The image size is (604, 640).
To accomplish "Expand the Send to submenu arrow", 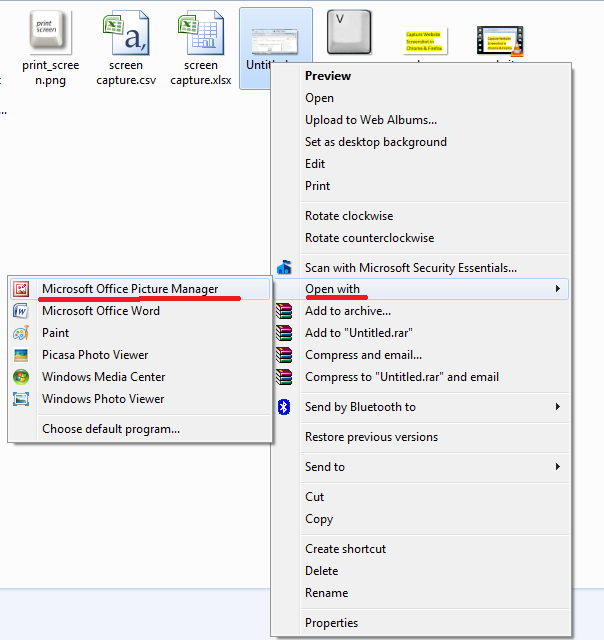I will point(557,467).
